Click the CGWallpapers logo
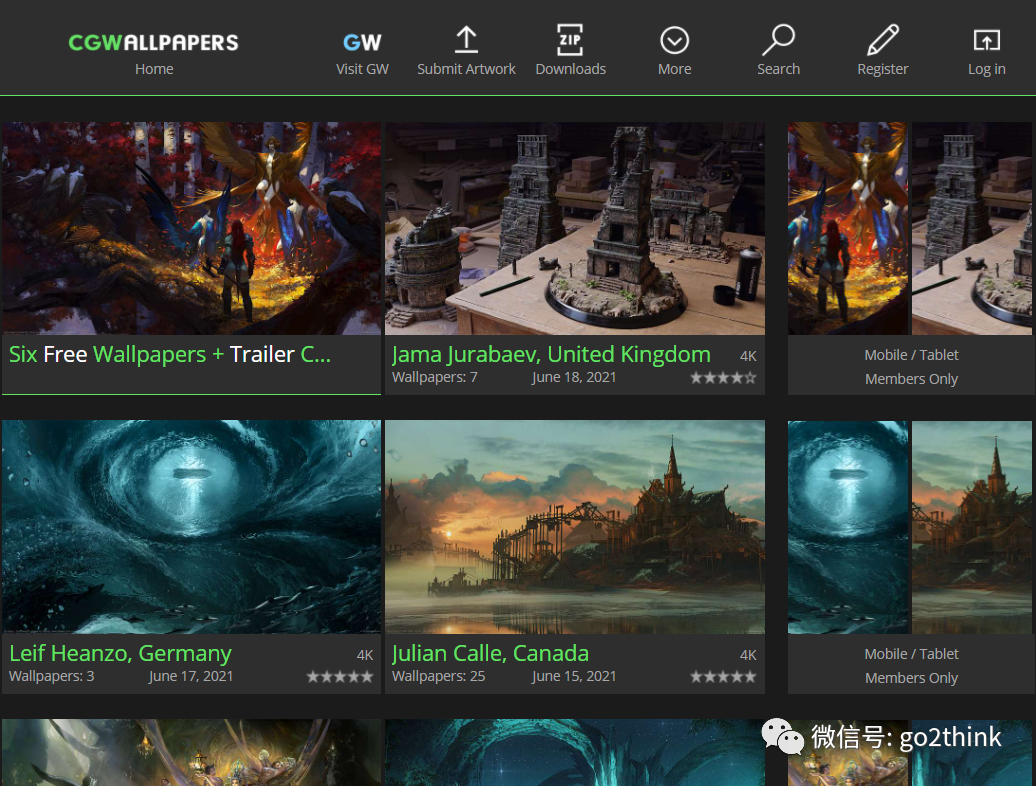 [153, 42]
